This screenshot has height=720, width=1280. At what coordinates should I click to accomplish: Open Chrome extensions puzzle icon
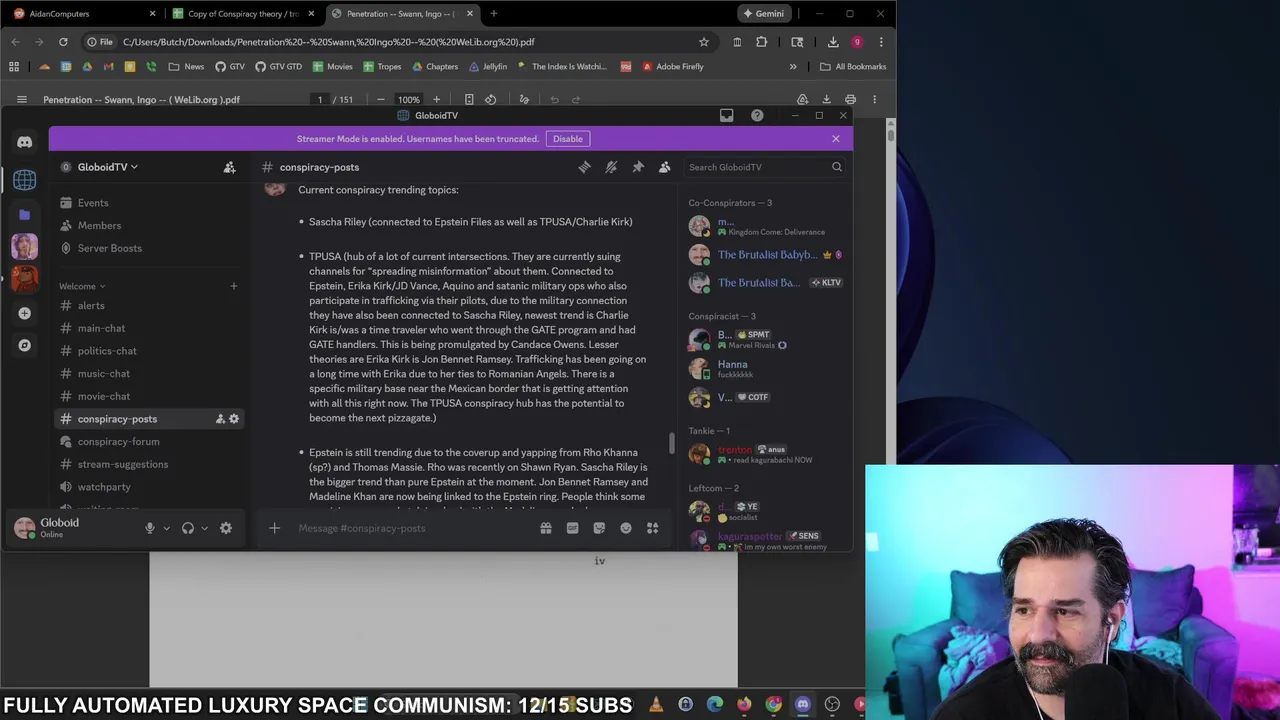[762, 42]
